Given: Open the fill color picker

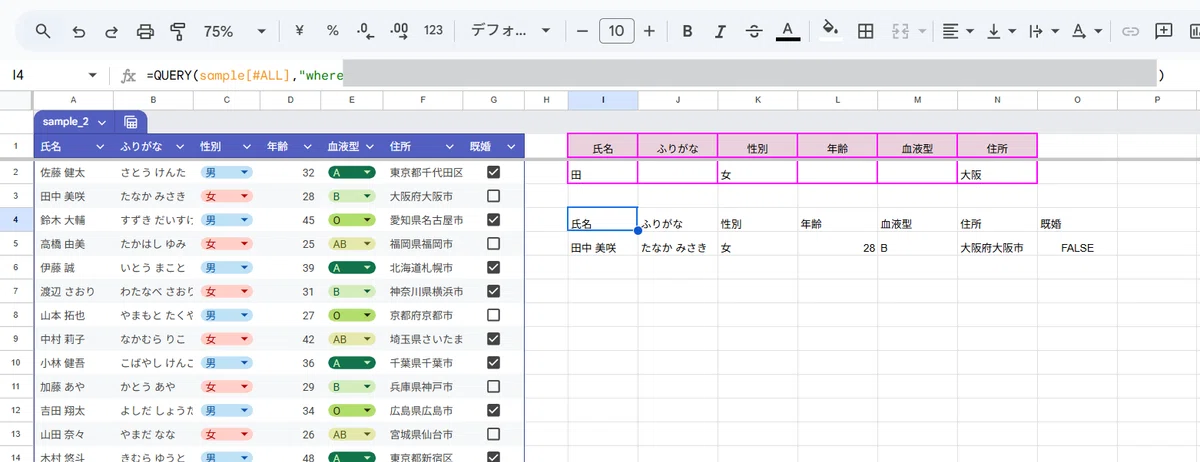Looking at the screenshot, I should pos(829,31).
